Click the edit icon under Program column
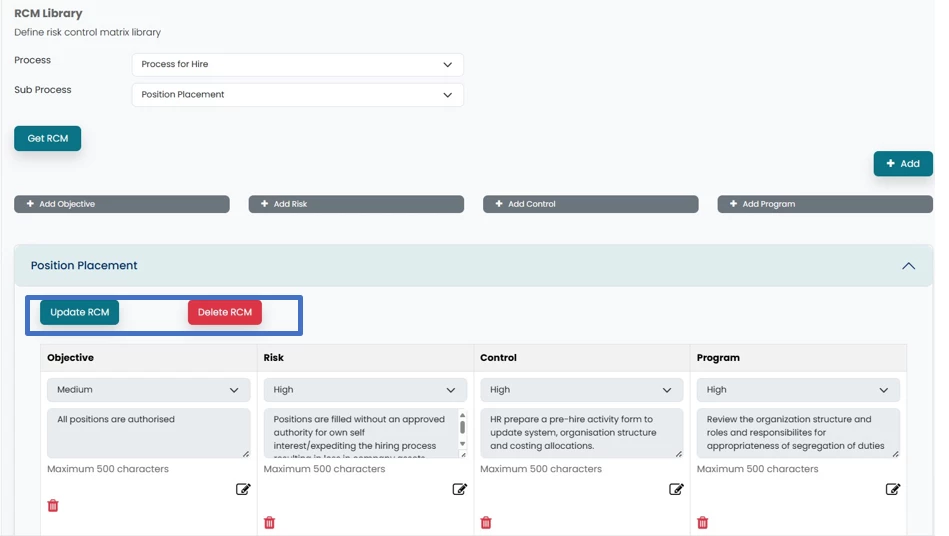The width and height of the screenshot is (949, 536). click(893, 489)
